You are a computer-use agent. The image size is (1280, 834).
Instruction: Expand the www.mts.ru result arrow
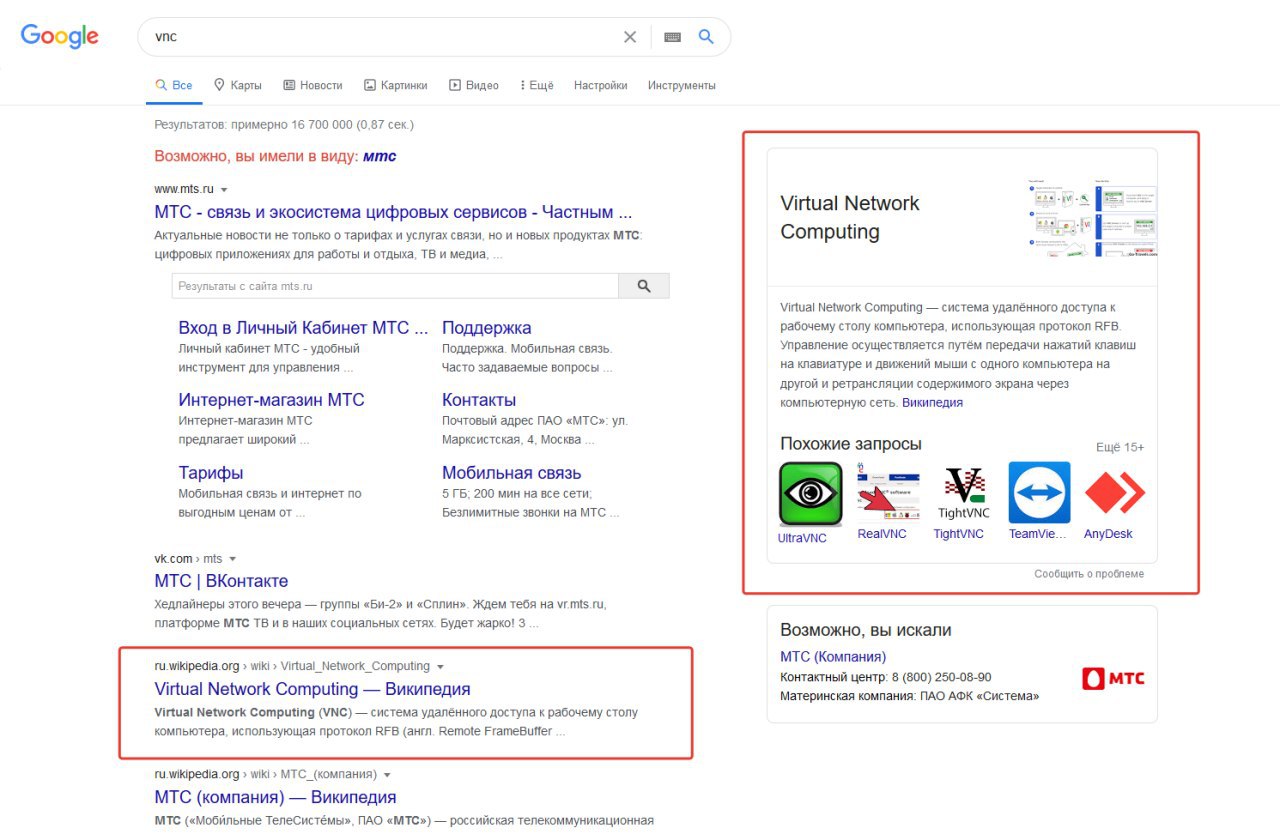tap(224, 190)
